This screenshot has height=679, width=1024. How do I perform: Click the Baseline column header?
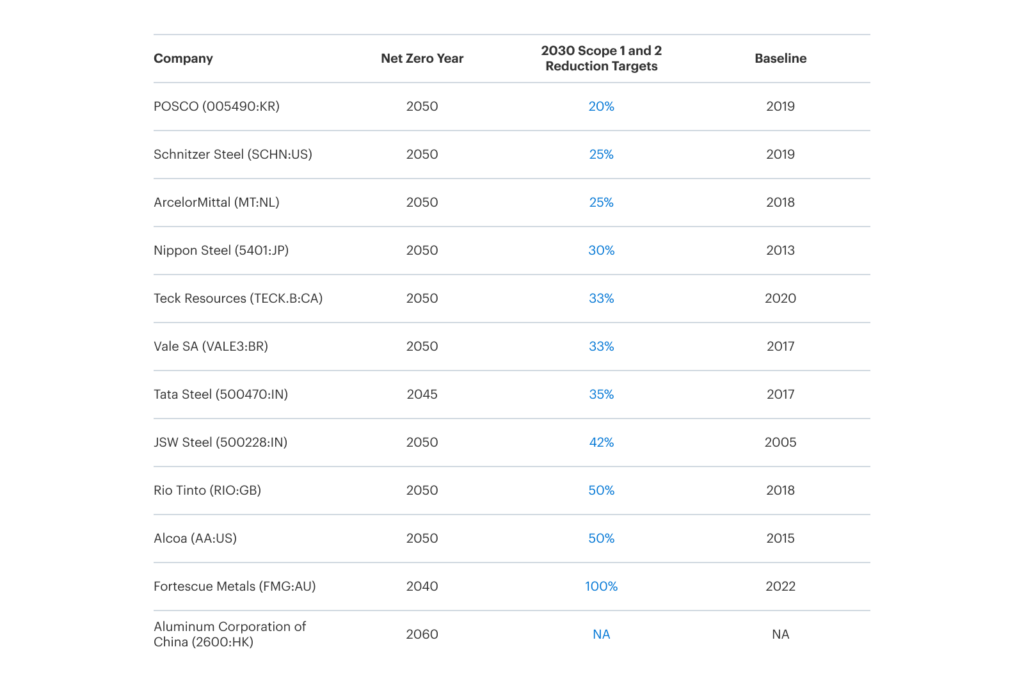780,58
